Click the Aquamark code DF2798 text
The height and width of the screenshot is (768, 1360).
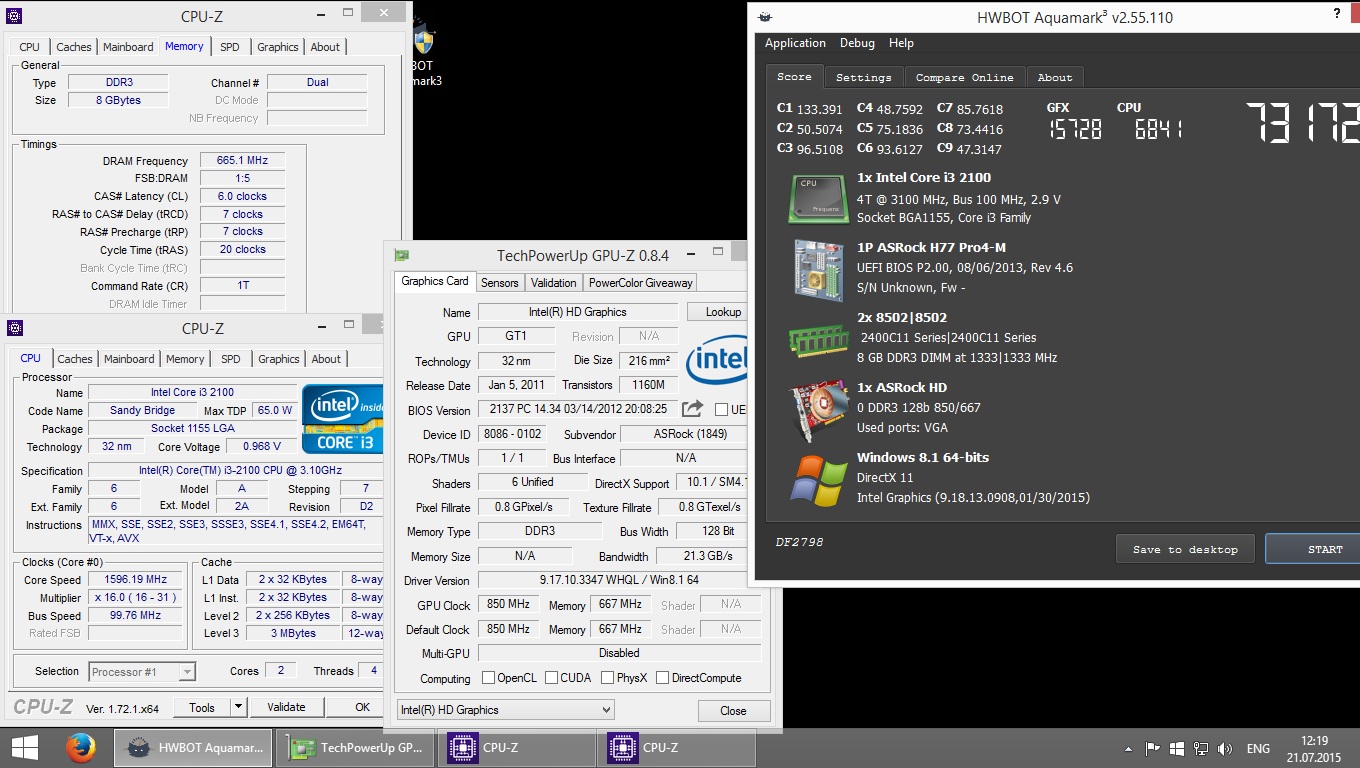click(799, 542)
